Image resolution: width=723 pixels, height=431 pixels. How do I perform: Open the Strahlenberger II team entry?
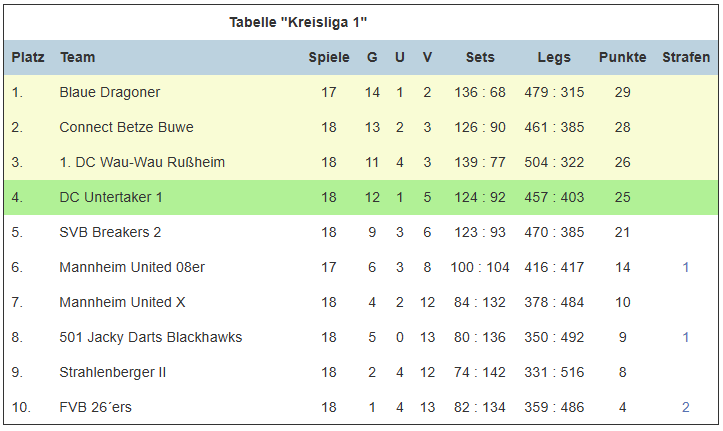click(x=113, y=372)
